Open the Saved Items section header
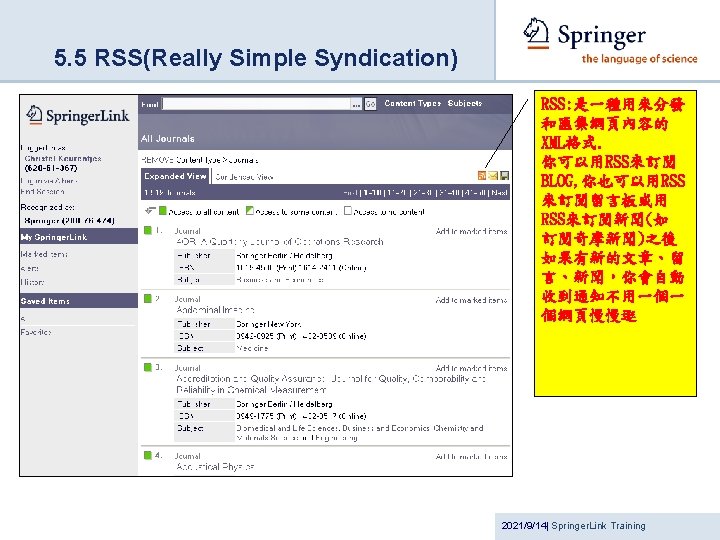The height and width of the screenshot is (540, 720). 79,301
